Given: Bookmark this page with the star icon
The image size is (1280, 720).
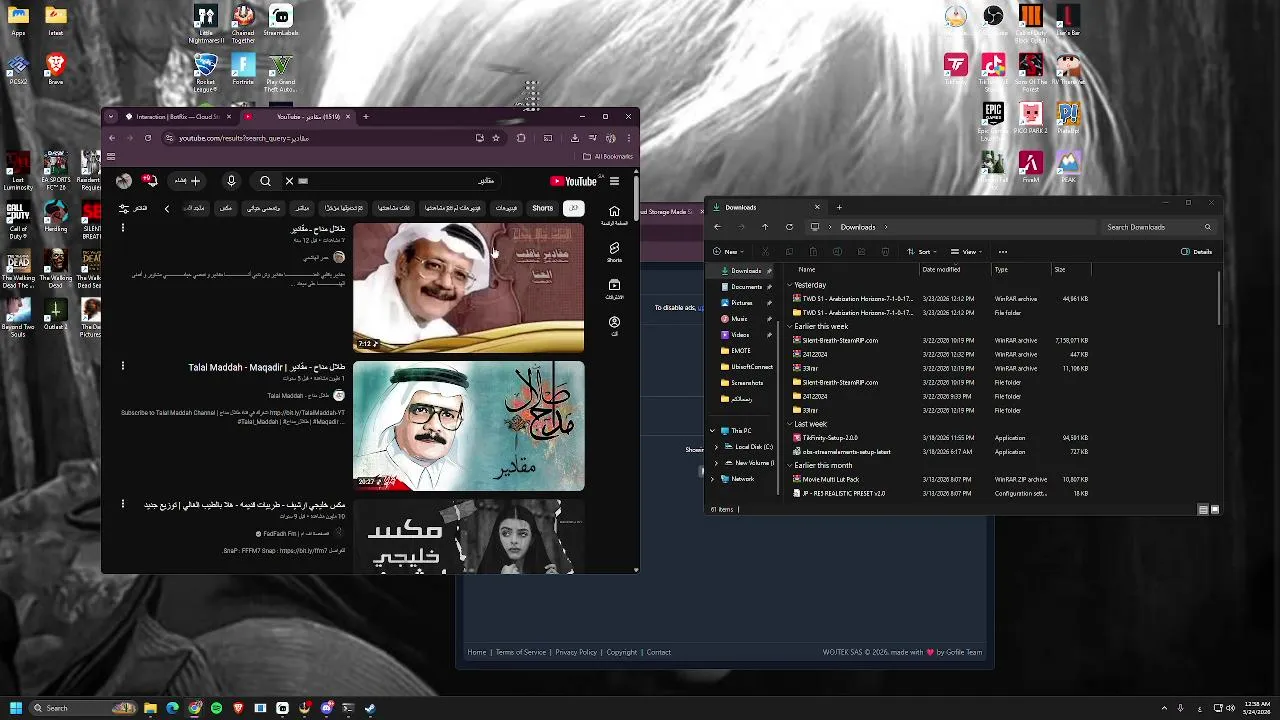Looking at the screenshot, I should pyautogui.click(x=495, y=138).
